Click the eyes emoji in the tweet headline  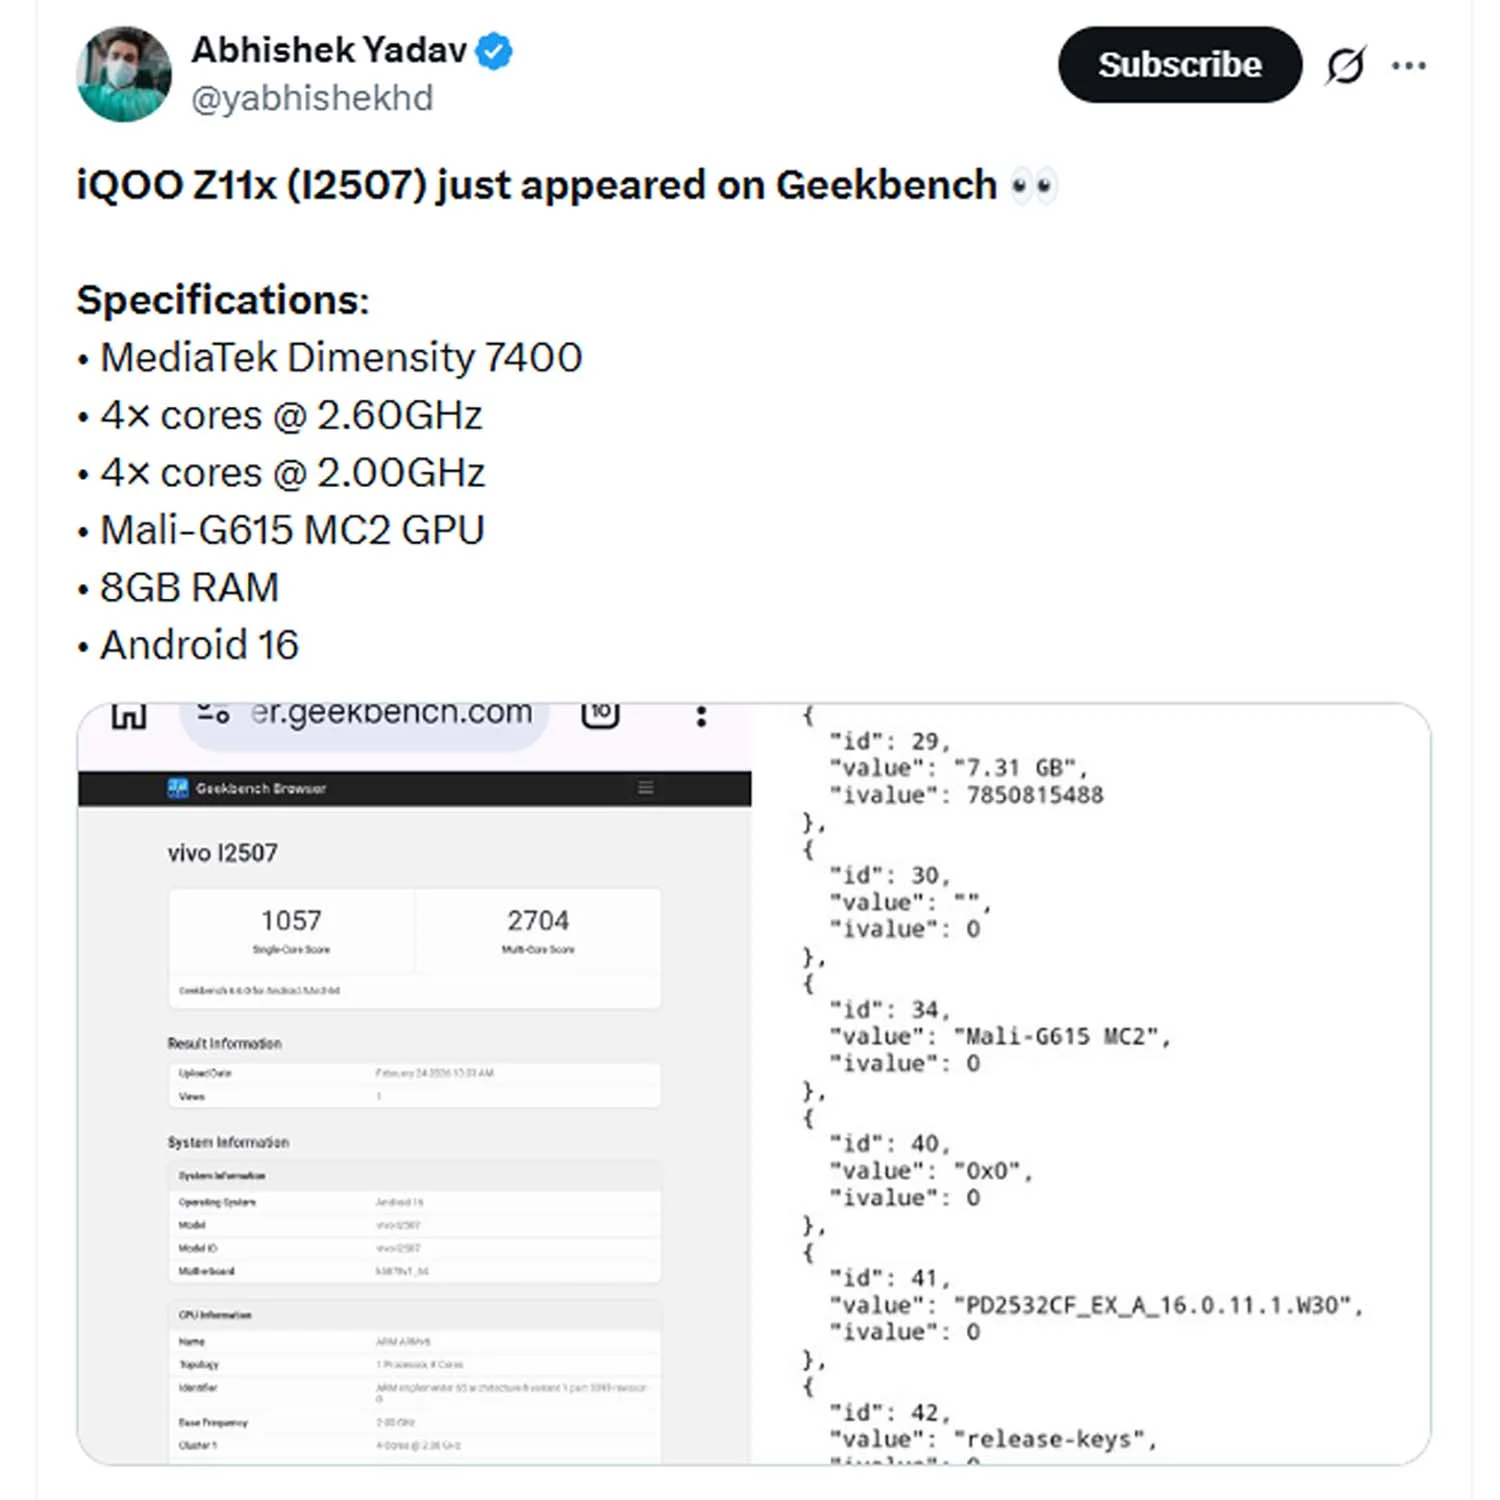point(1033,184)
